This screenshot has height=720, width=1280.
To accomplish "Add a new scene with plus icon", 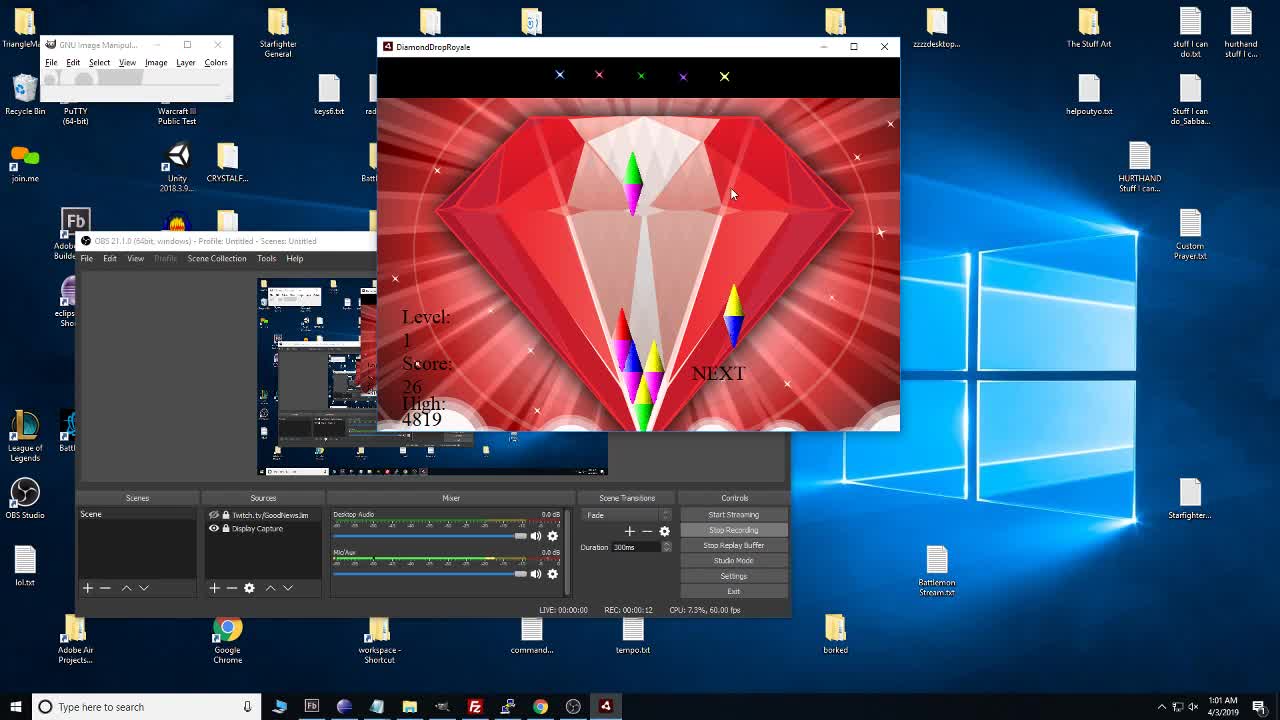I will (88, 588).
